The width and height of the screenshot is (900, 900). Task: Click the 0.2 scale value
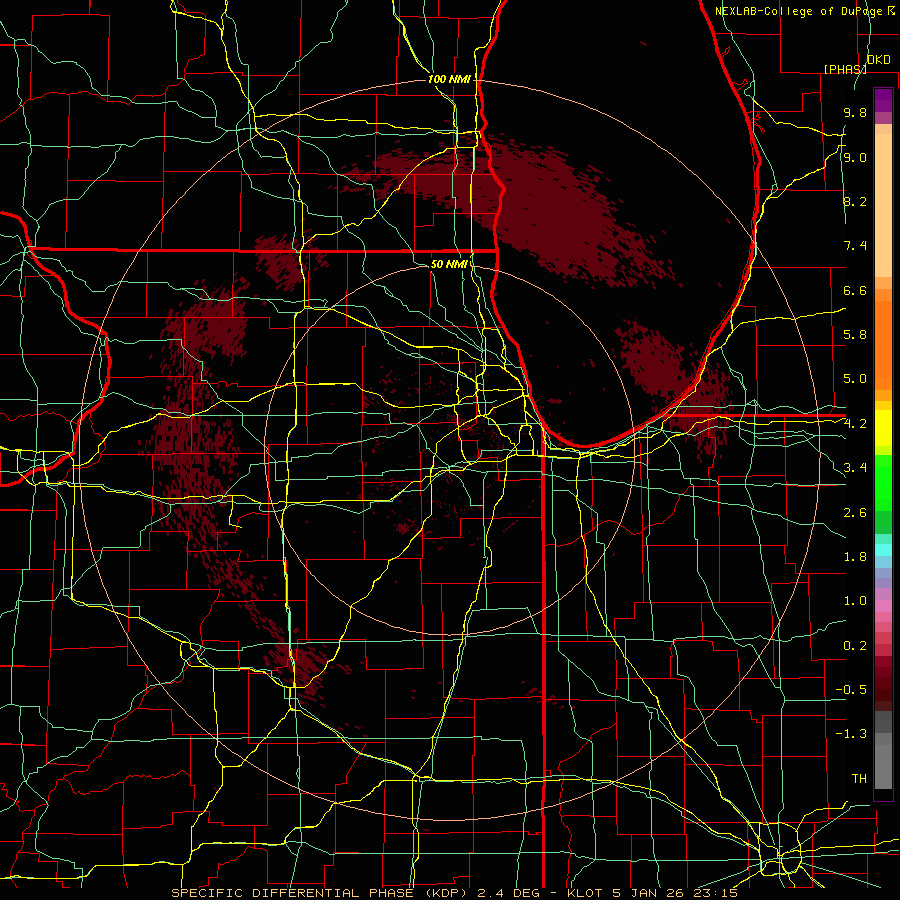tap(855, 646)
